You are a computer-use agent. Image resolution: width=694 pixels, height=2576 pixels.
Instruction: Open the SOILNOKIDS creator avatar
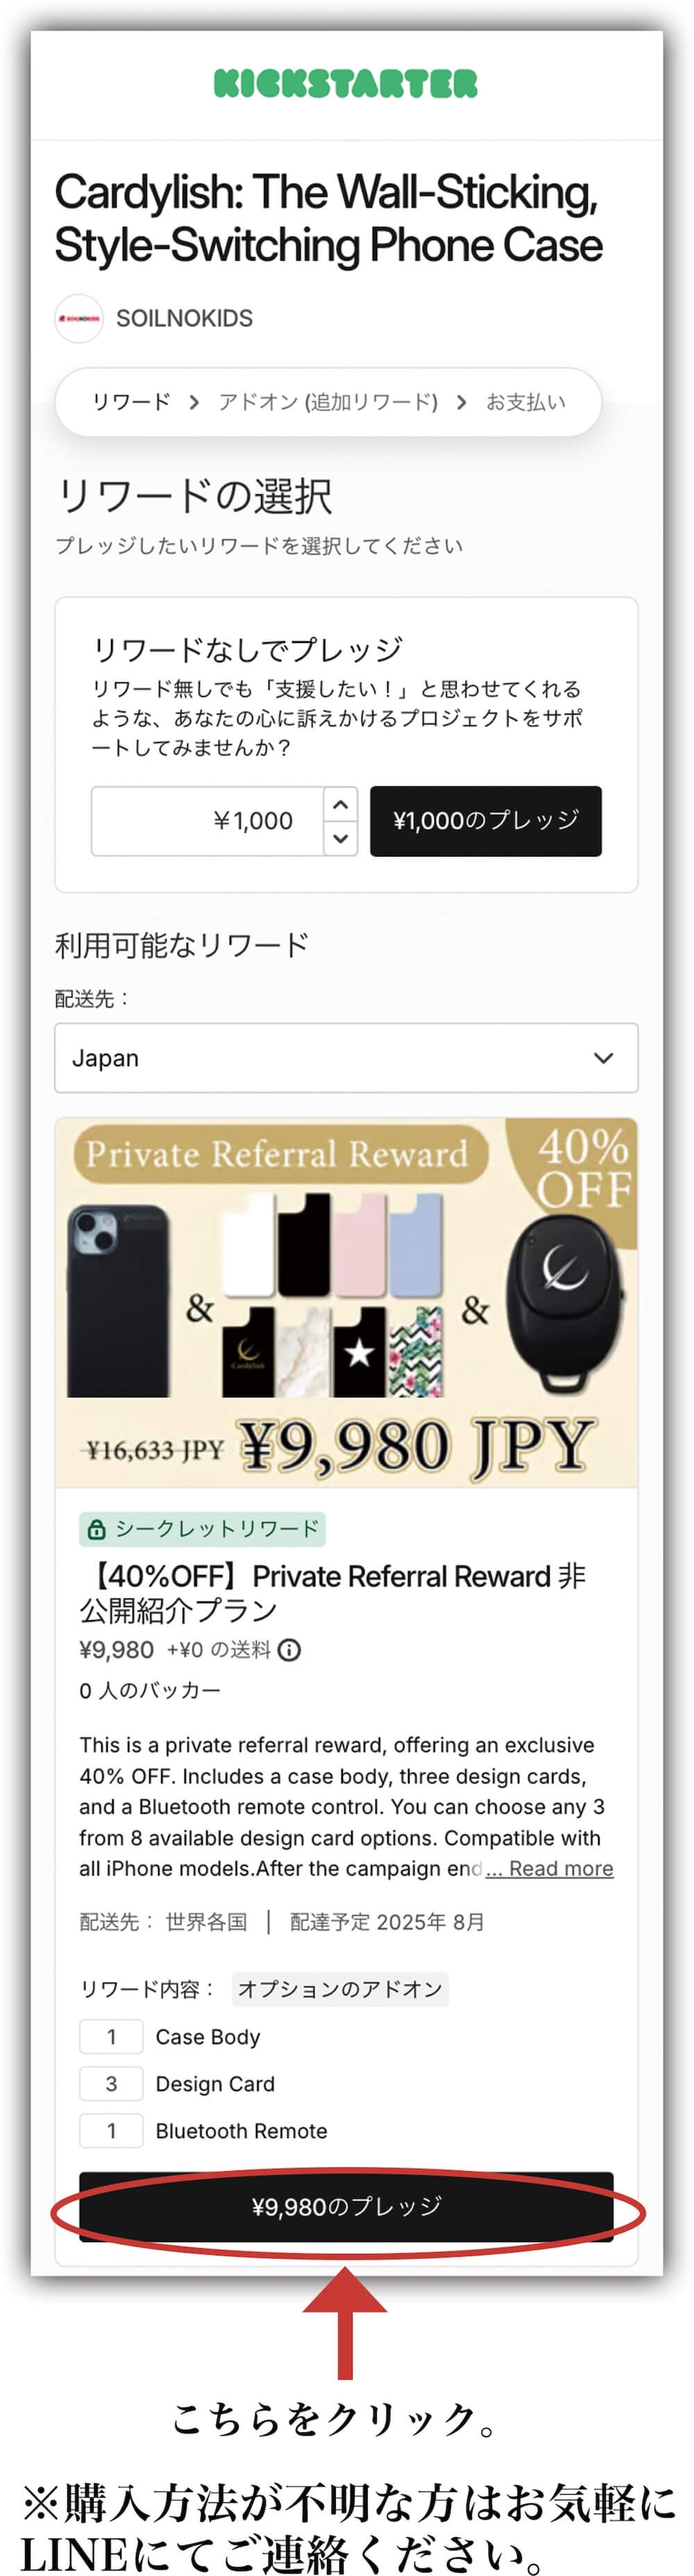point(78,318)
